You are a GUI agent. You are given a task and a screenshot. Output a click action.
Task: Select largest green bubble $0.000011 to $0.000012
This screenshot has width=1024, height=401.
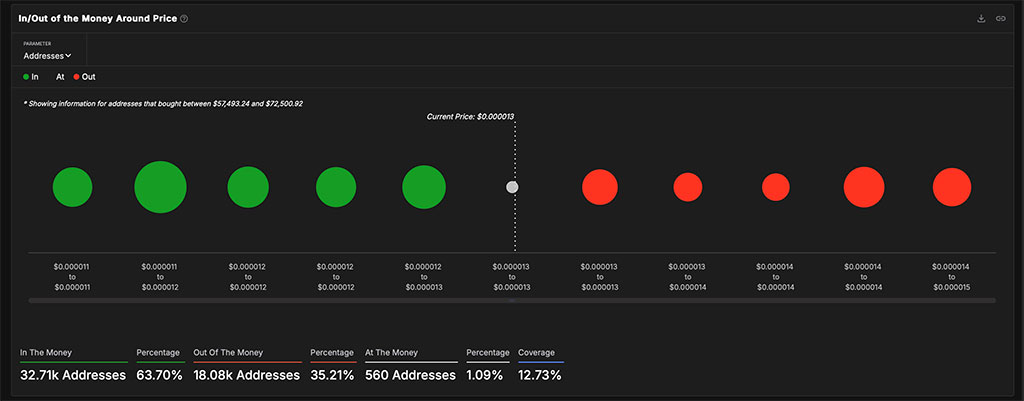[160, 187]
